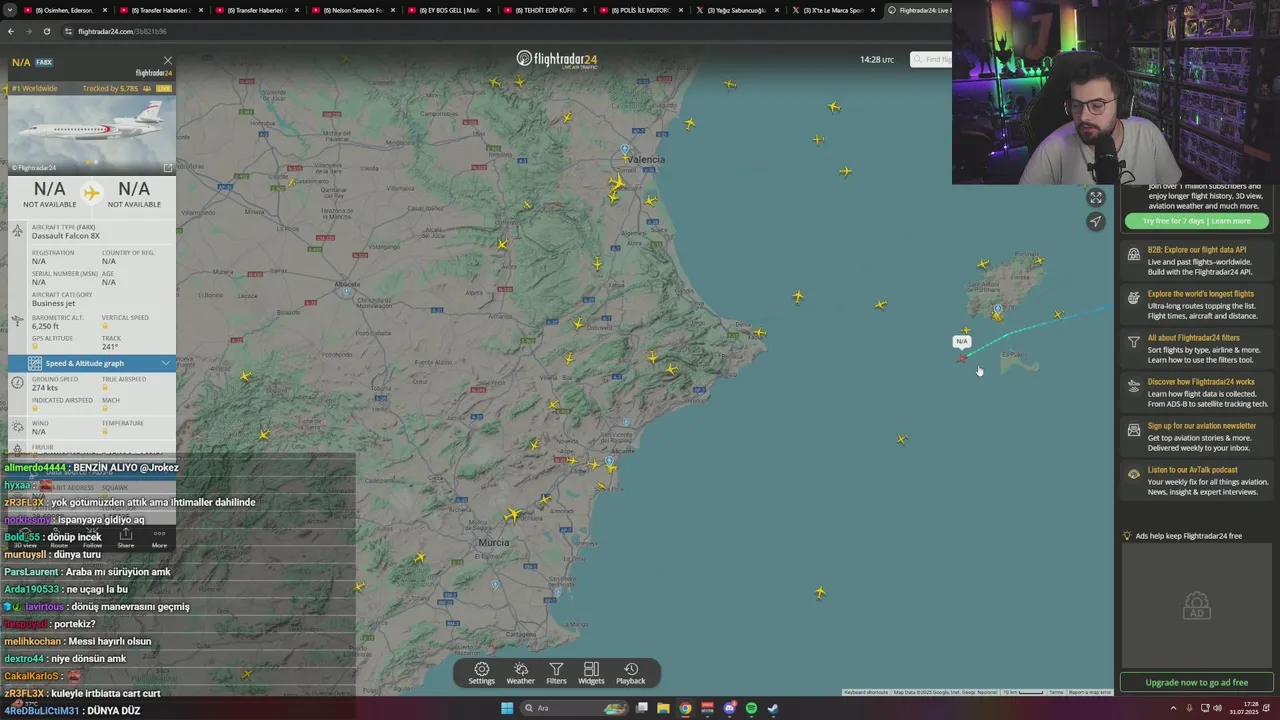
Task: Reload the page
Action: [x=46, y=31]
